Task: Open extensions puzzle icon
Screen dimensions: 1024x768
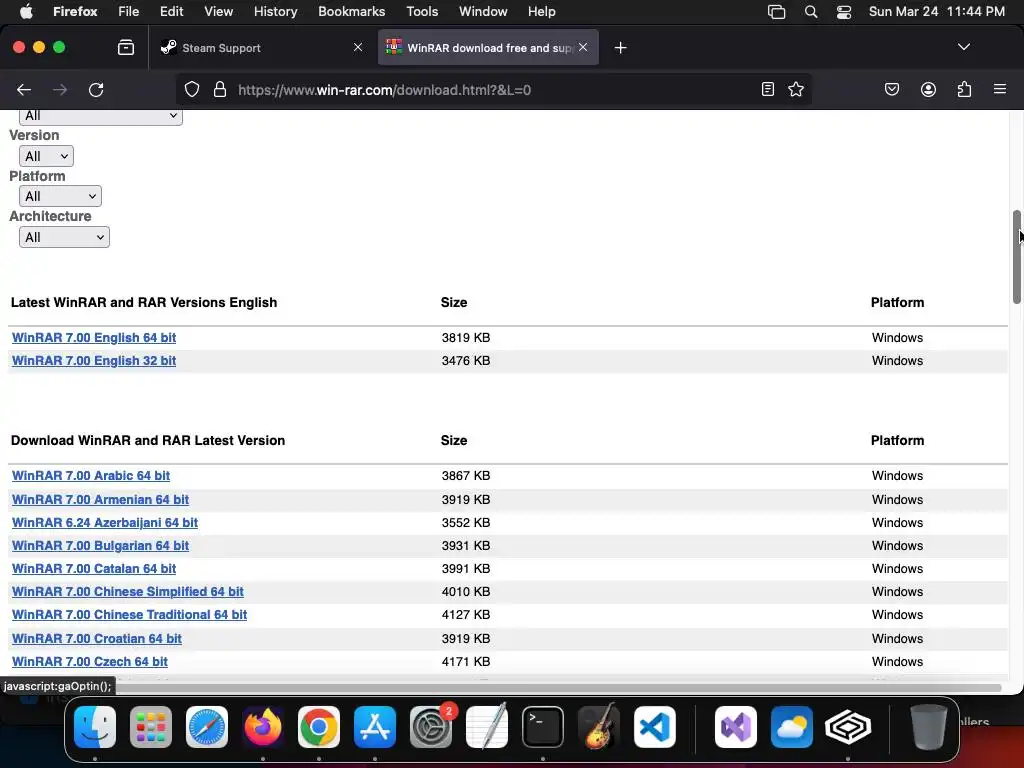Action: [964, 89]
